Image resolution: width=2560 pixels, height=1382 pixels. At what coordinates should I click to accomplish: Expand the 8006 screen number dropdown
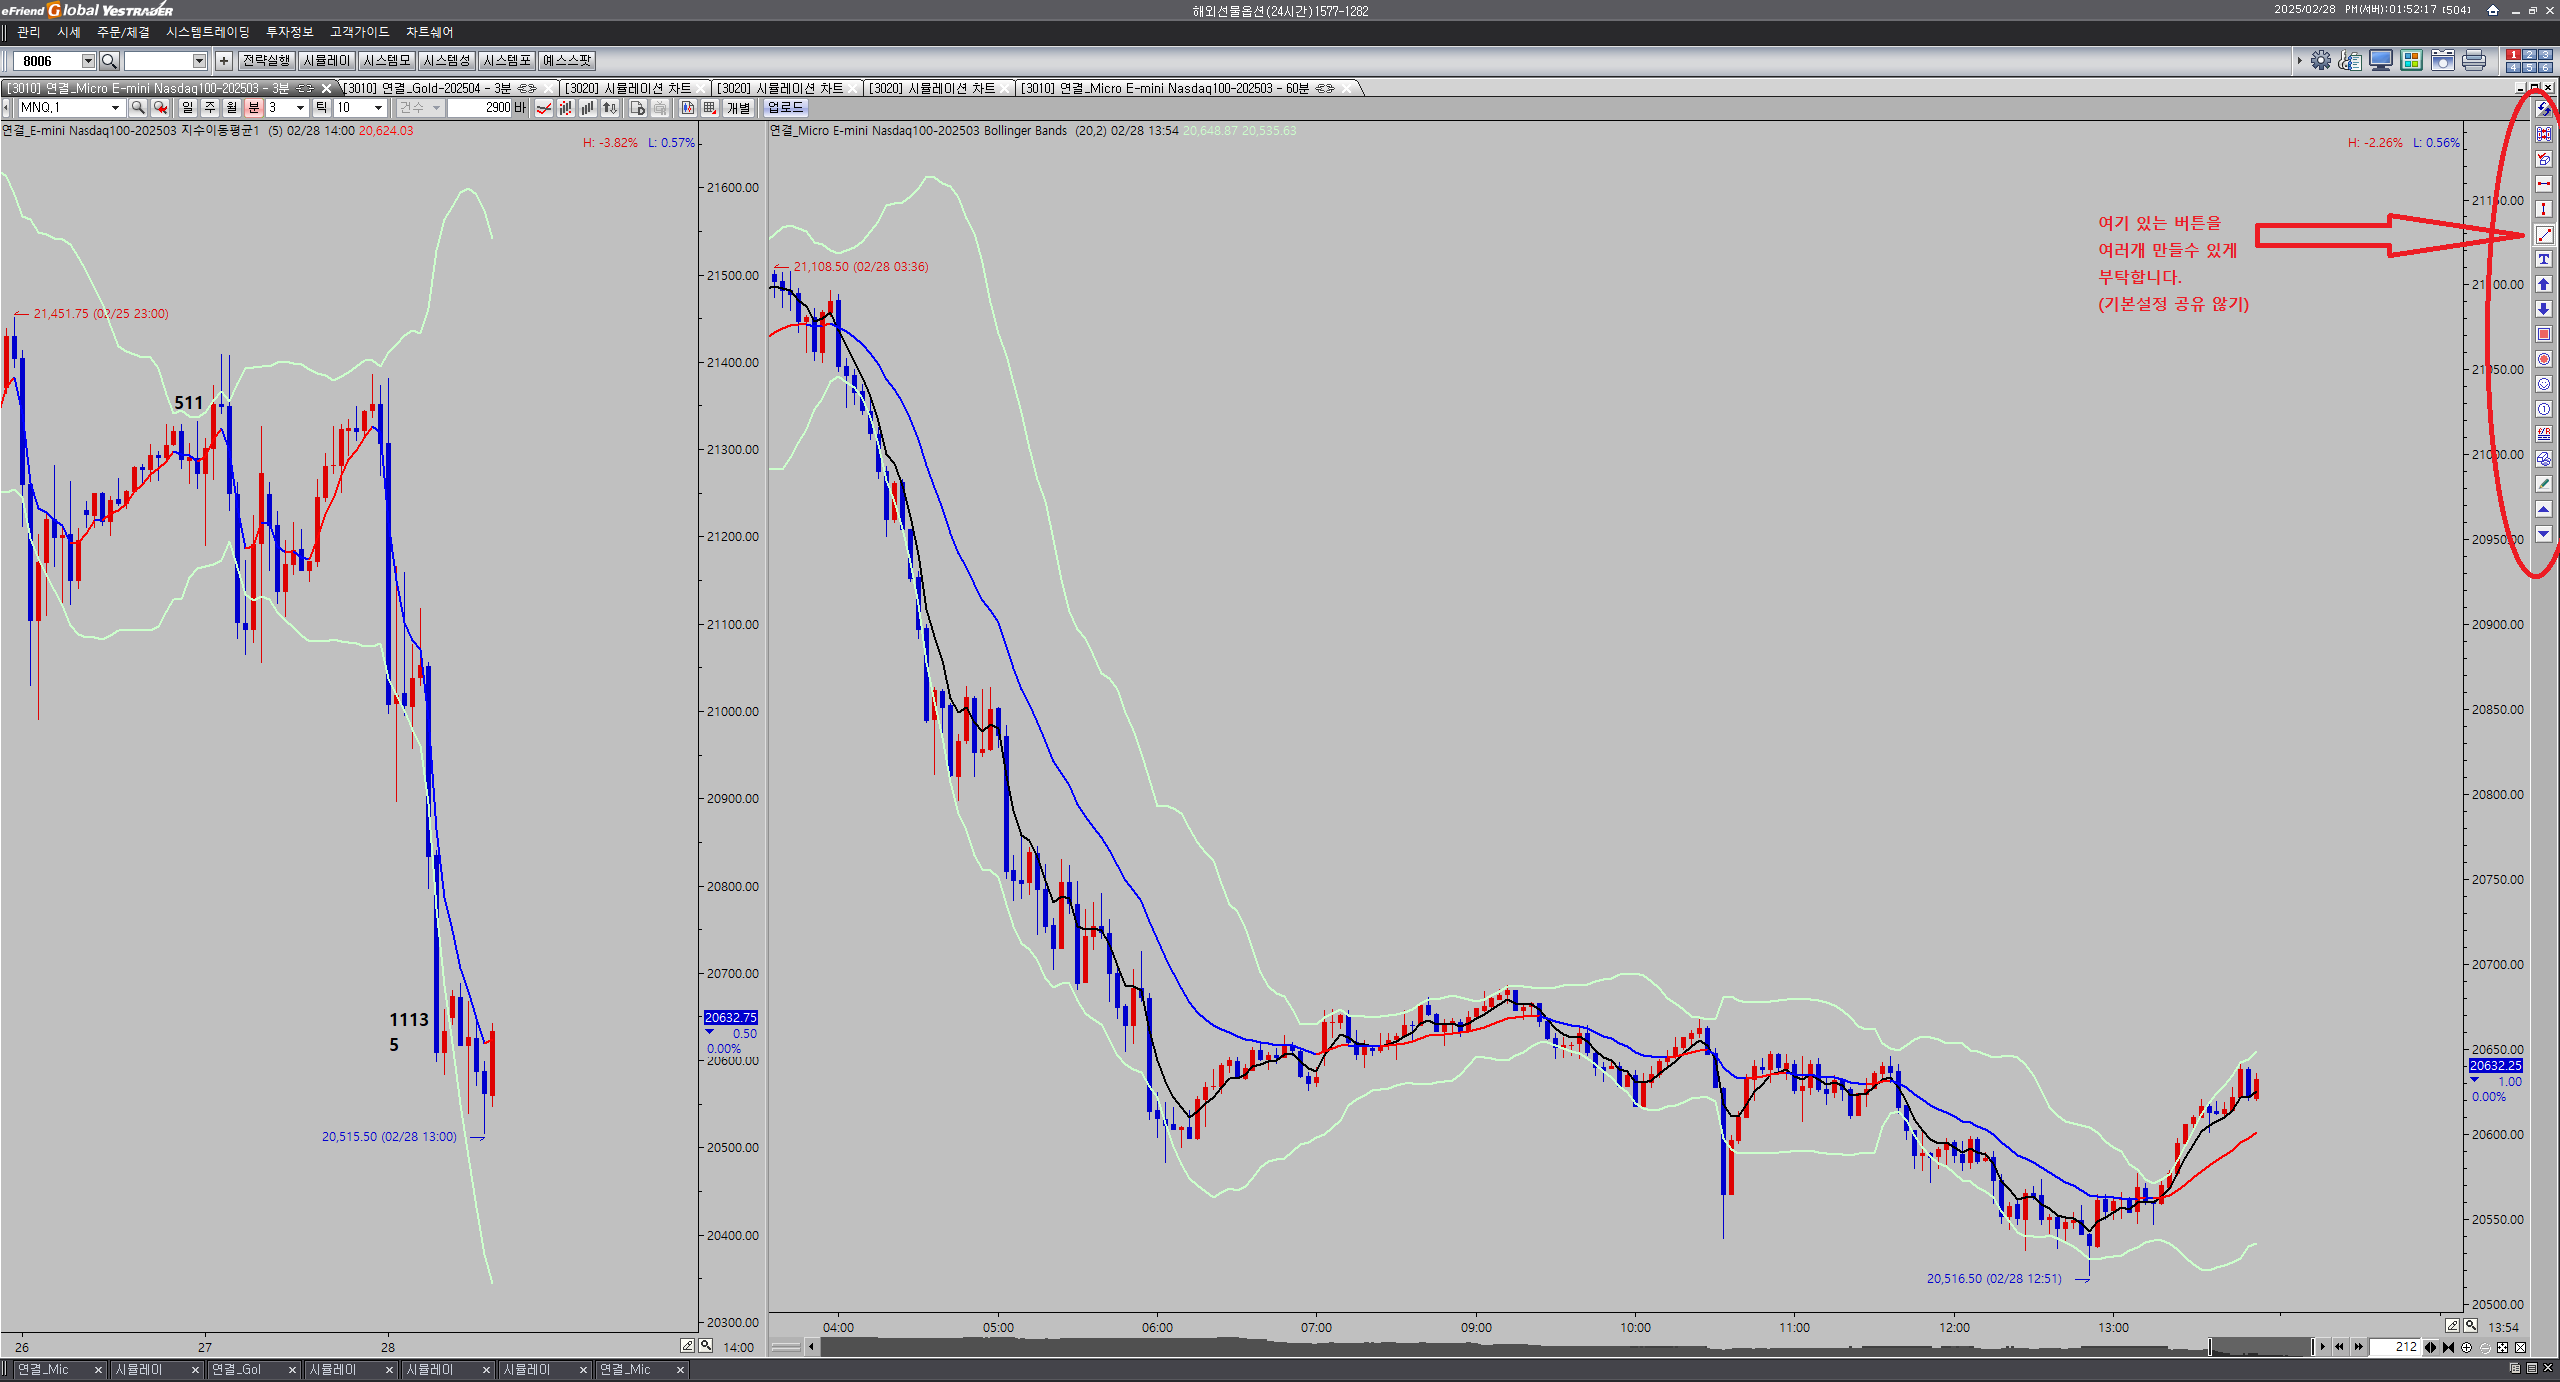88,61
